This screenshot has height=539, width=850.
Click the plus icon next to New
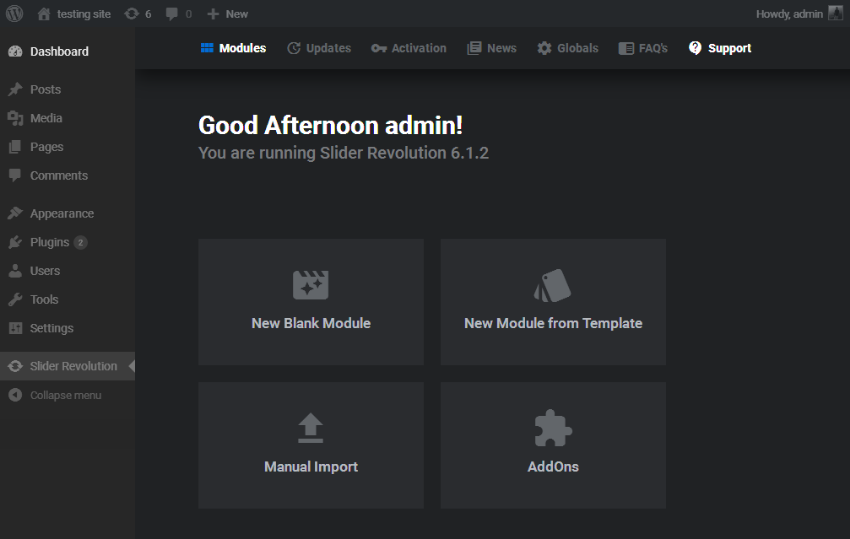[213, 14]
